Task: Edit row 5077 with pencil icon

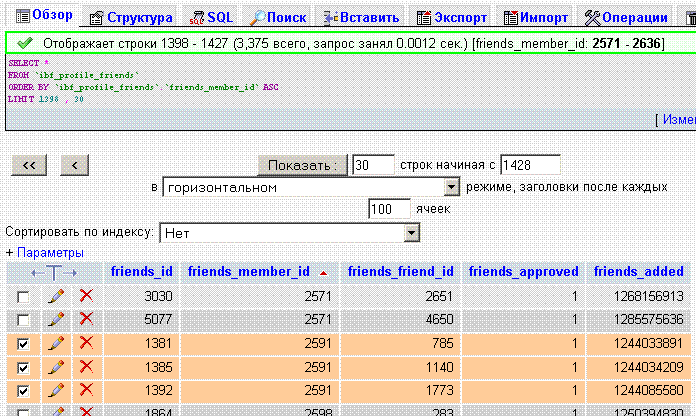Action: 56,319
